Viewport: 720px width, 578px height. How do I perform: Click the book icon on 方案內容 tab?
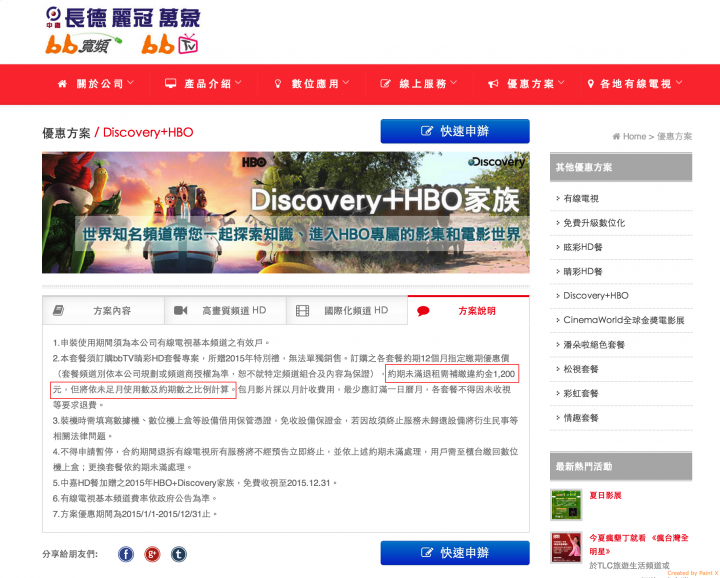coord(58,311)
